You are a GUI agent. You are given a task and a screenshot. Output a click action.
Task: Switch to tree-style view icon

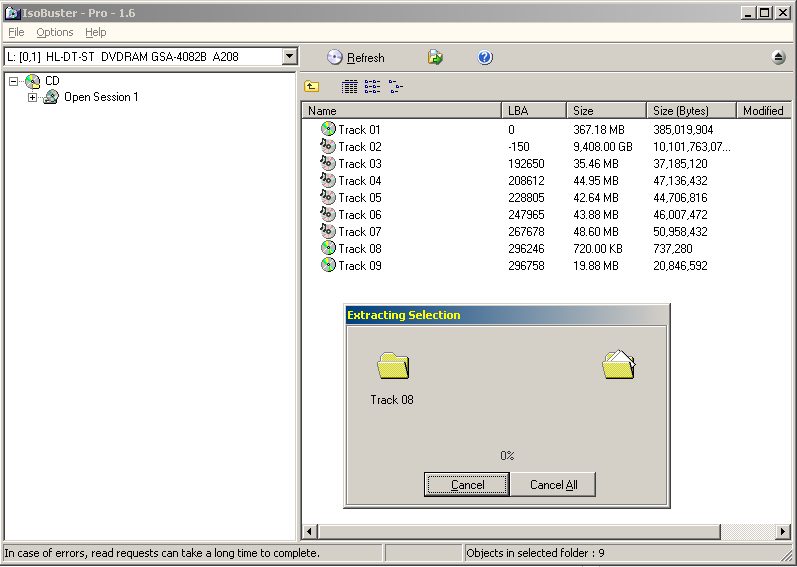[395, 87]
